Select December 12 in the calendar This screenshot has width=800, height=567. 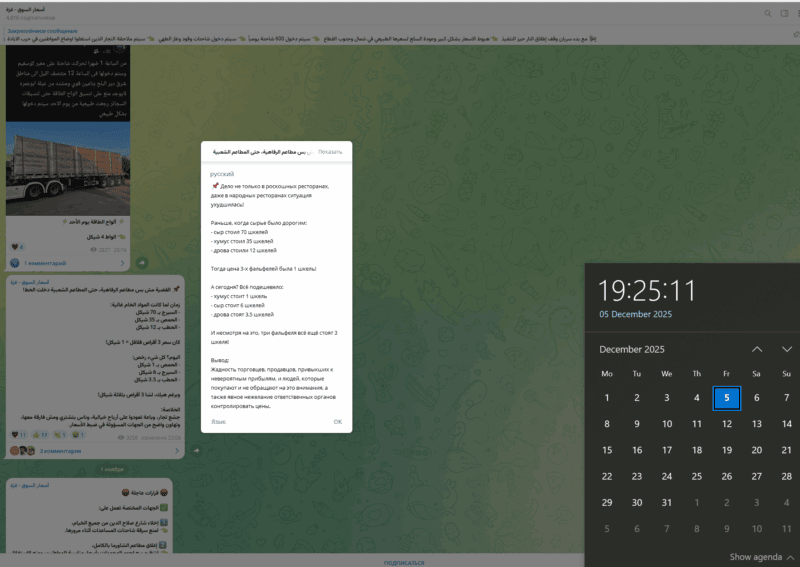tap(726, 423)
